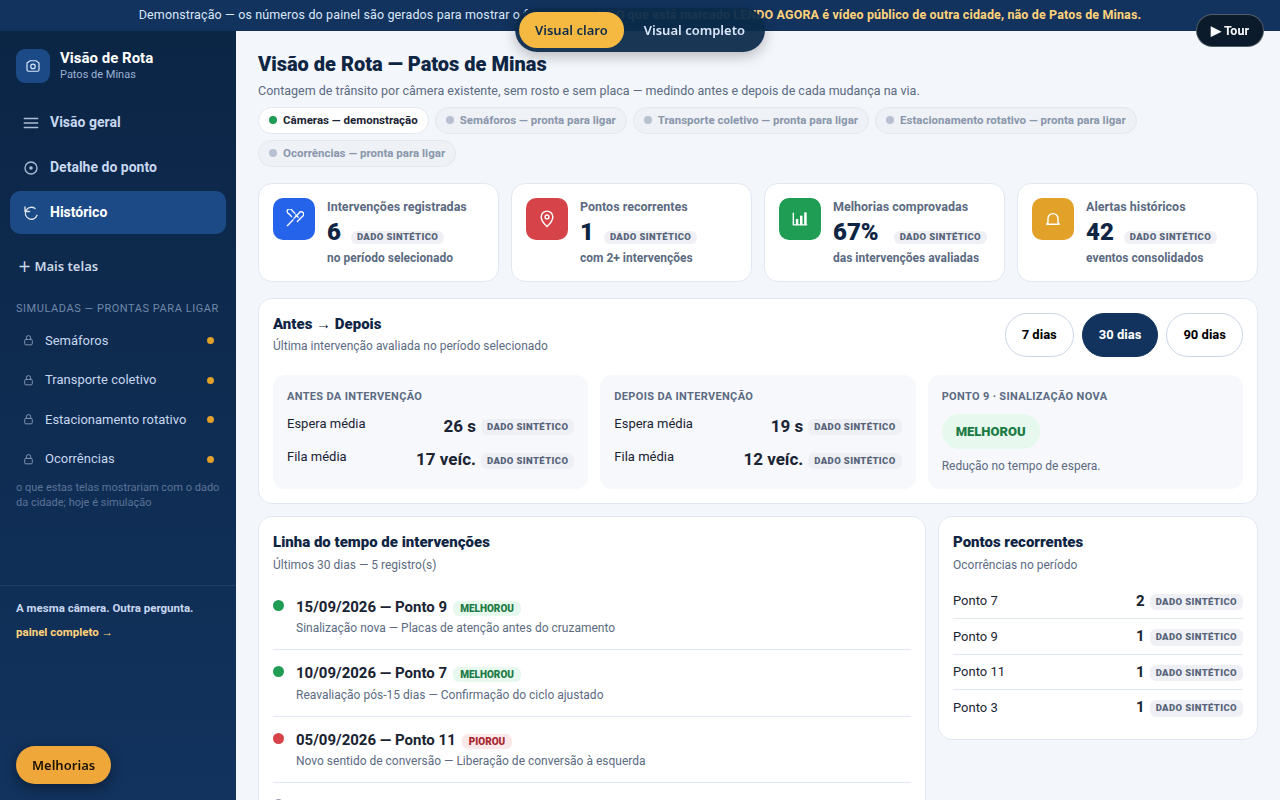Click the orange Melhorias button
This screenshot has height=800, width=1280.
pos(64,765)
